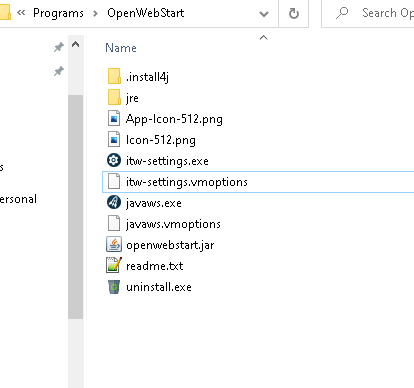
Task: Select readme.txt file name
Action: [155, 266]
